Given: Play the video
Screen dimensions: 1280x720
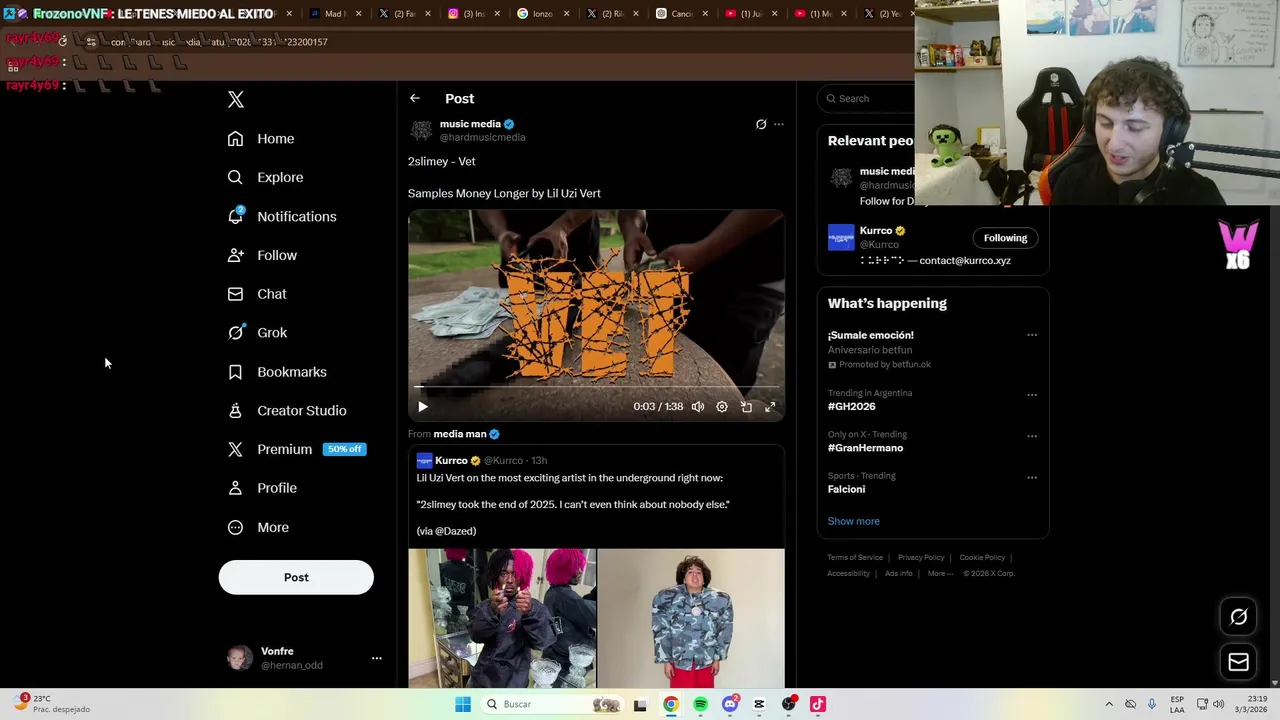Looking at the screenshot, I should tap(422, 407).
